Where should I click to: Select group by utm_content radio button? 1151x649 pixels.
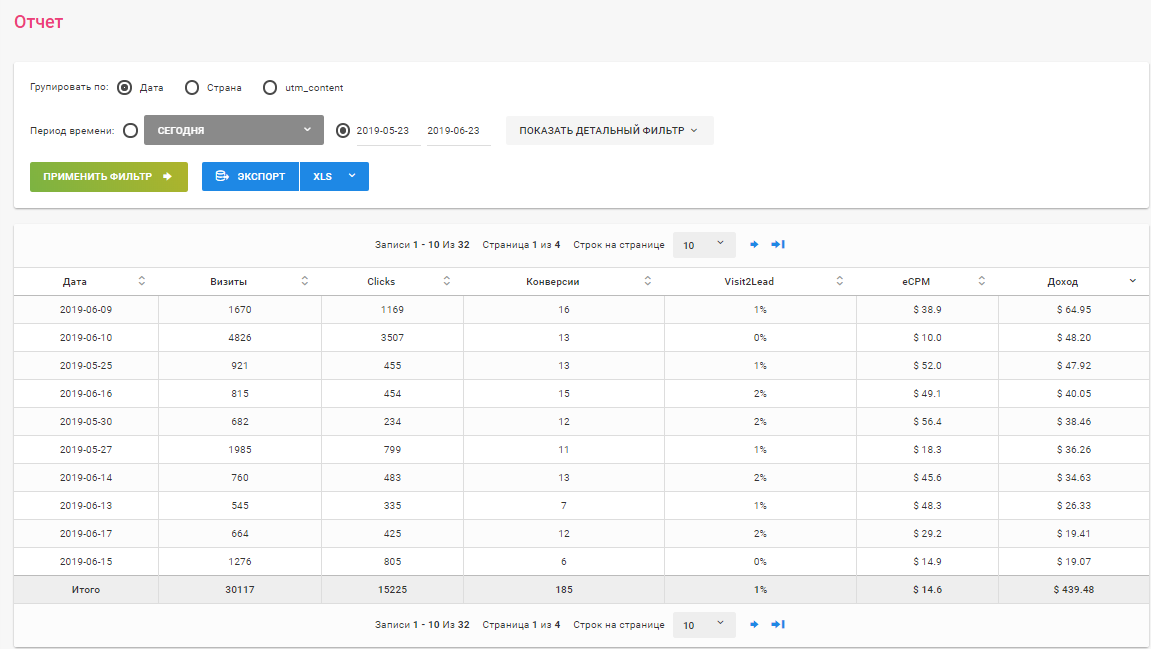[x=270, y=87]
